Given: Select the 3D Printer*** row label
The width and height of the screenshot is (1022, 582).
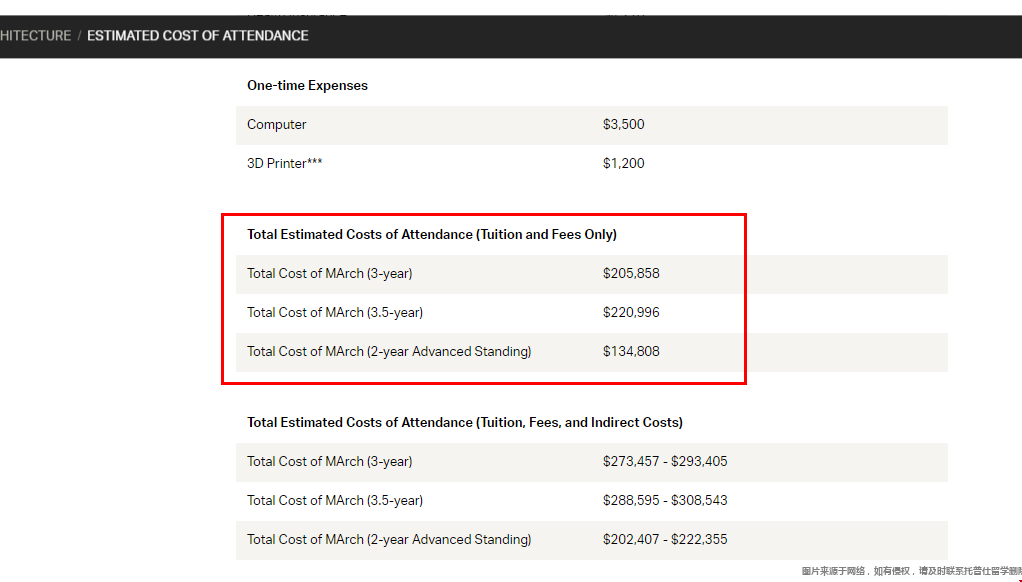Looking at the screenshot, I should coord(285,164).
